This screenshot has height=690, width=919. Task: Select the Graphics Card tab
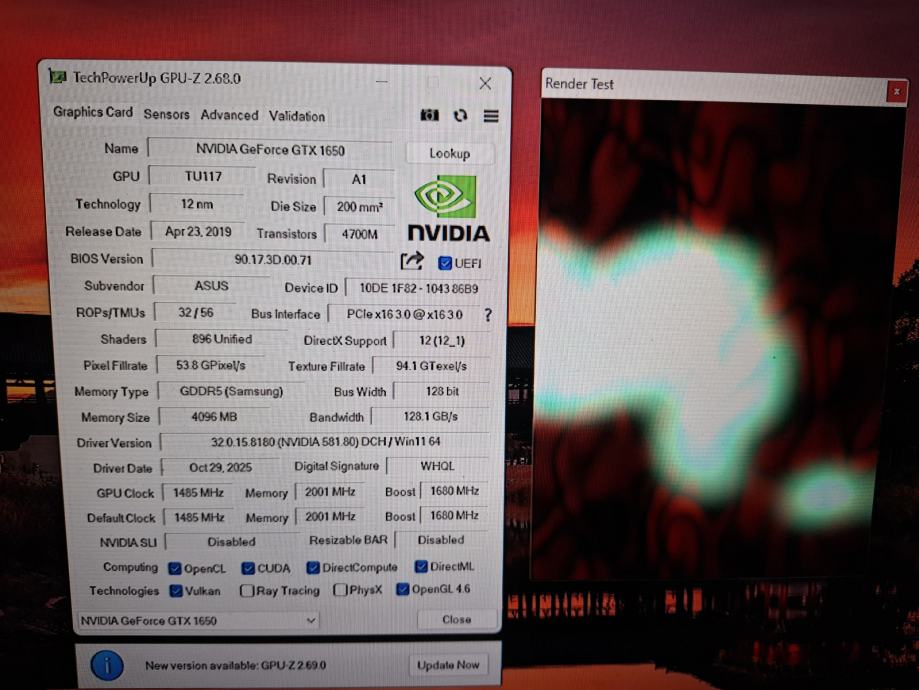[93, 111]
